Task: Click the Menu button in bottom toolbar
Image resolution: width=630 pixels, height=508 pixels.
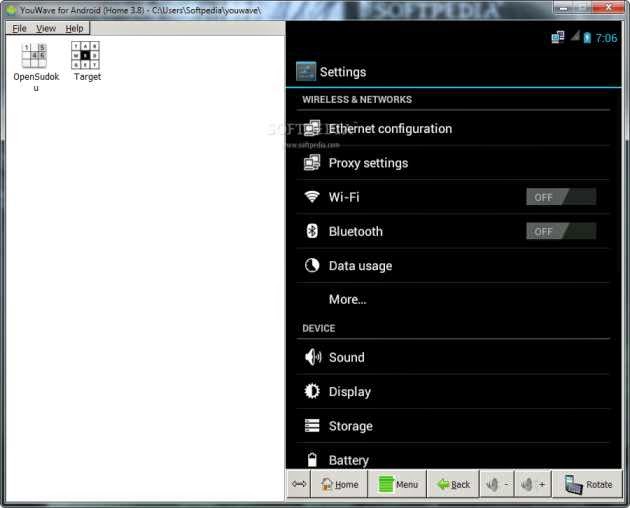Action: pos(398,484)
